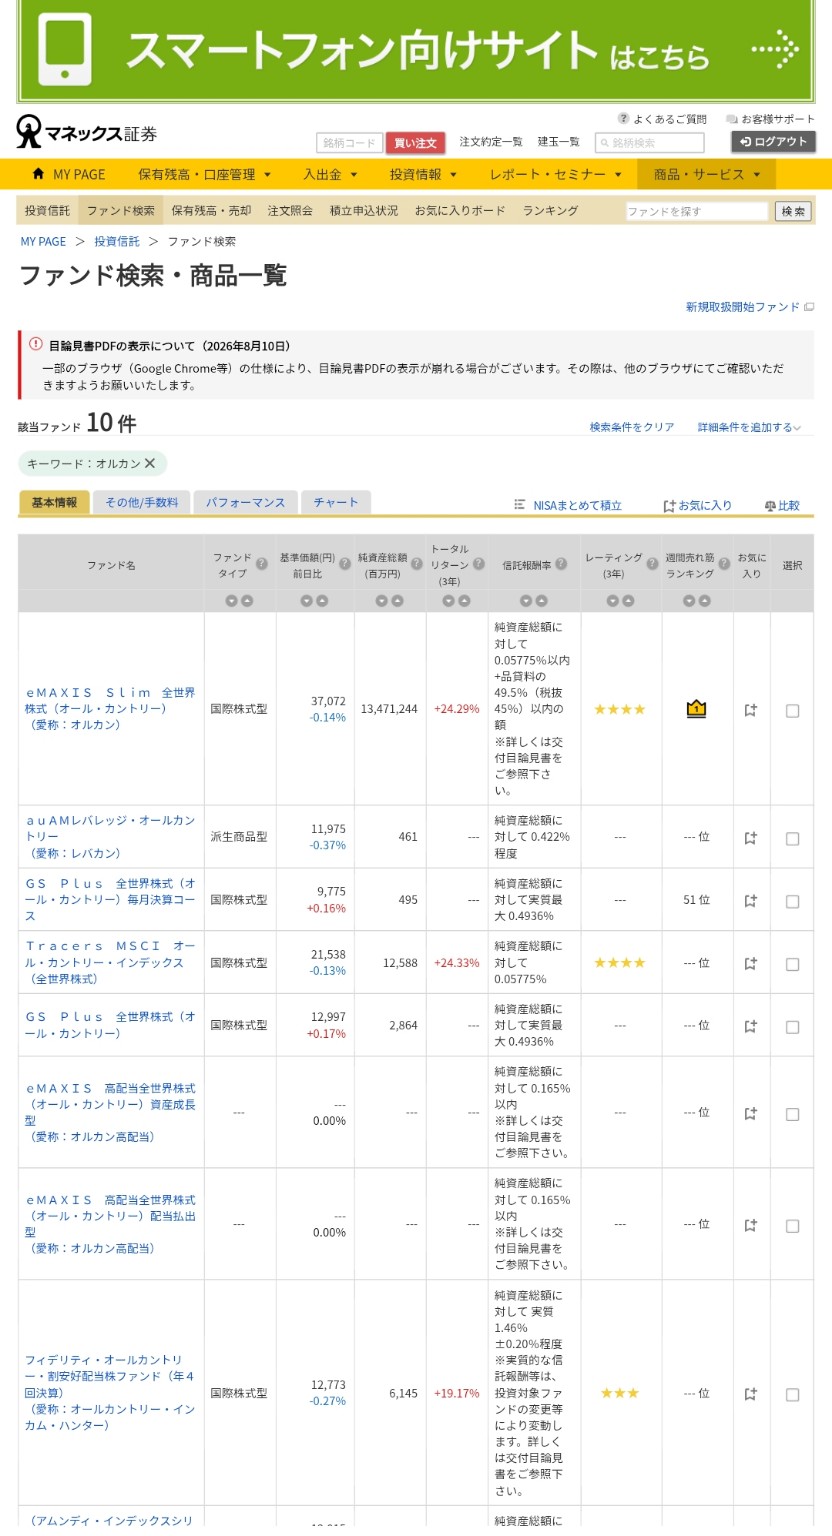Expand 詳細条件を追加する options
The image size is (832, 1536).
(749, 427)
